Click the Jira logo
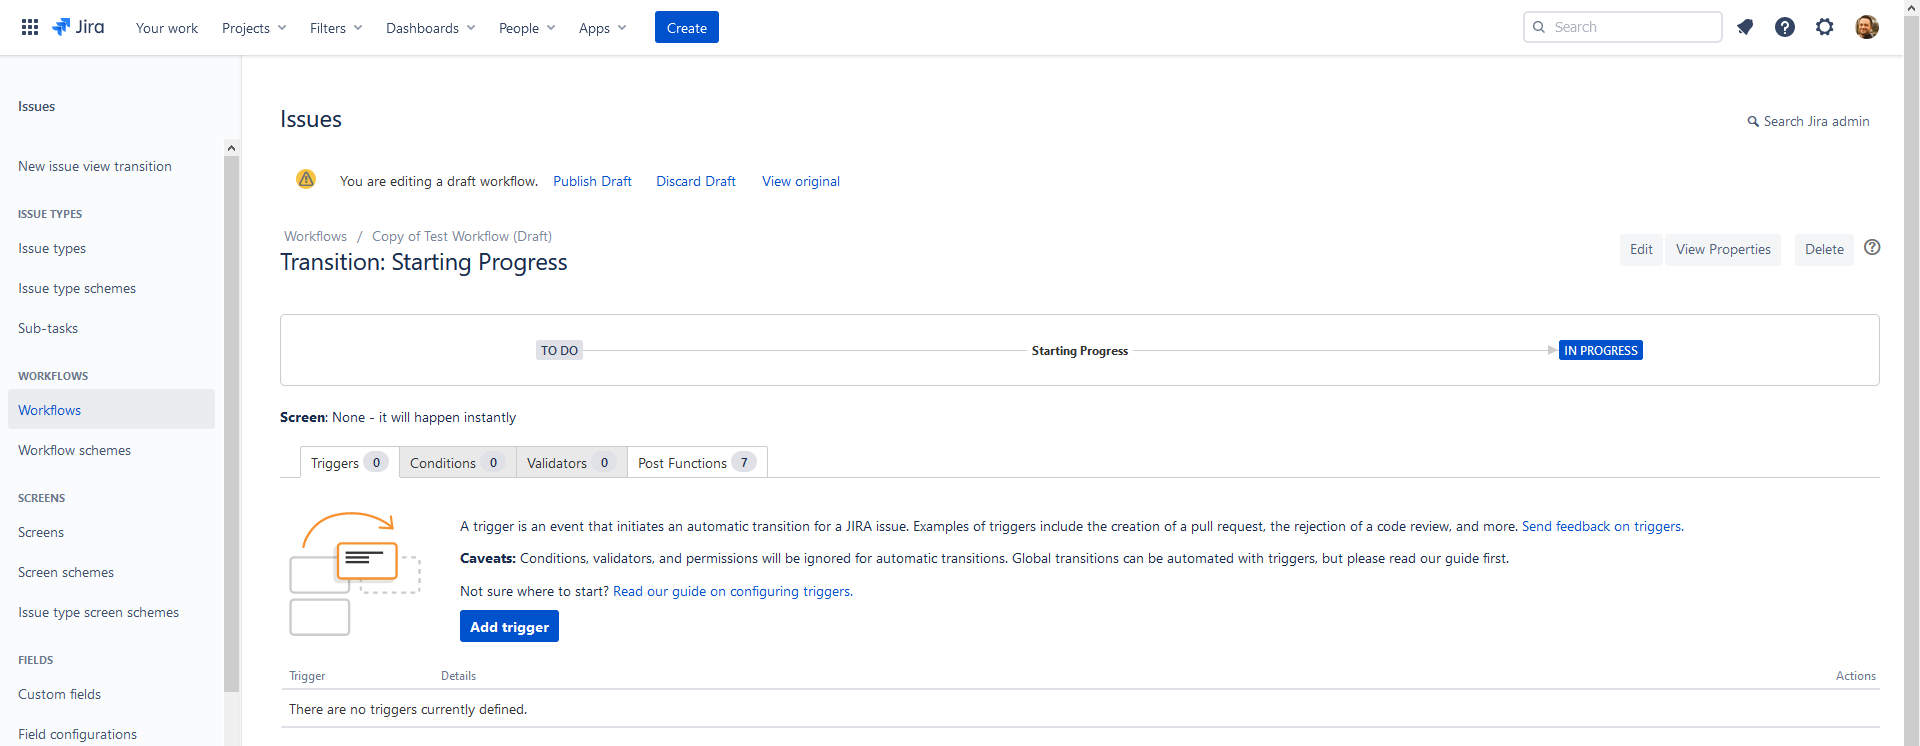This screenshot has width=1920, height=746. tap(78, 27)
